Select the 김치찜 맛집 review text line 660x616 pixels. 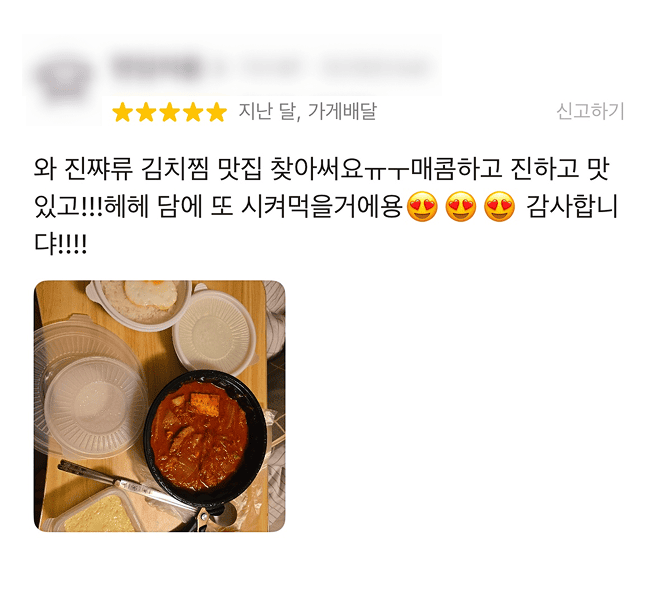322,168
